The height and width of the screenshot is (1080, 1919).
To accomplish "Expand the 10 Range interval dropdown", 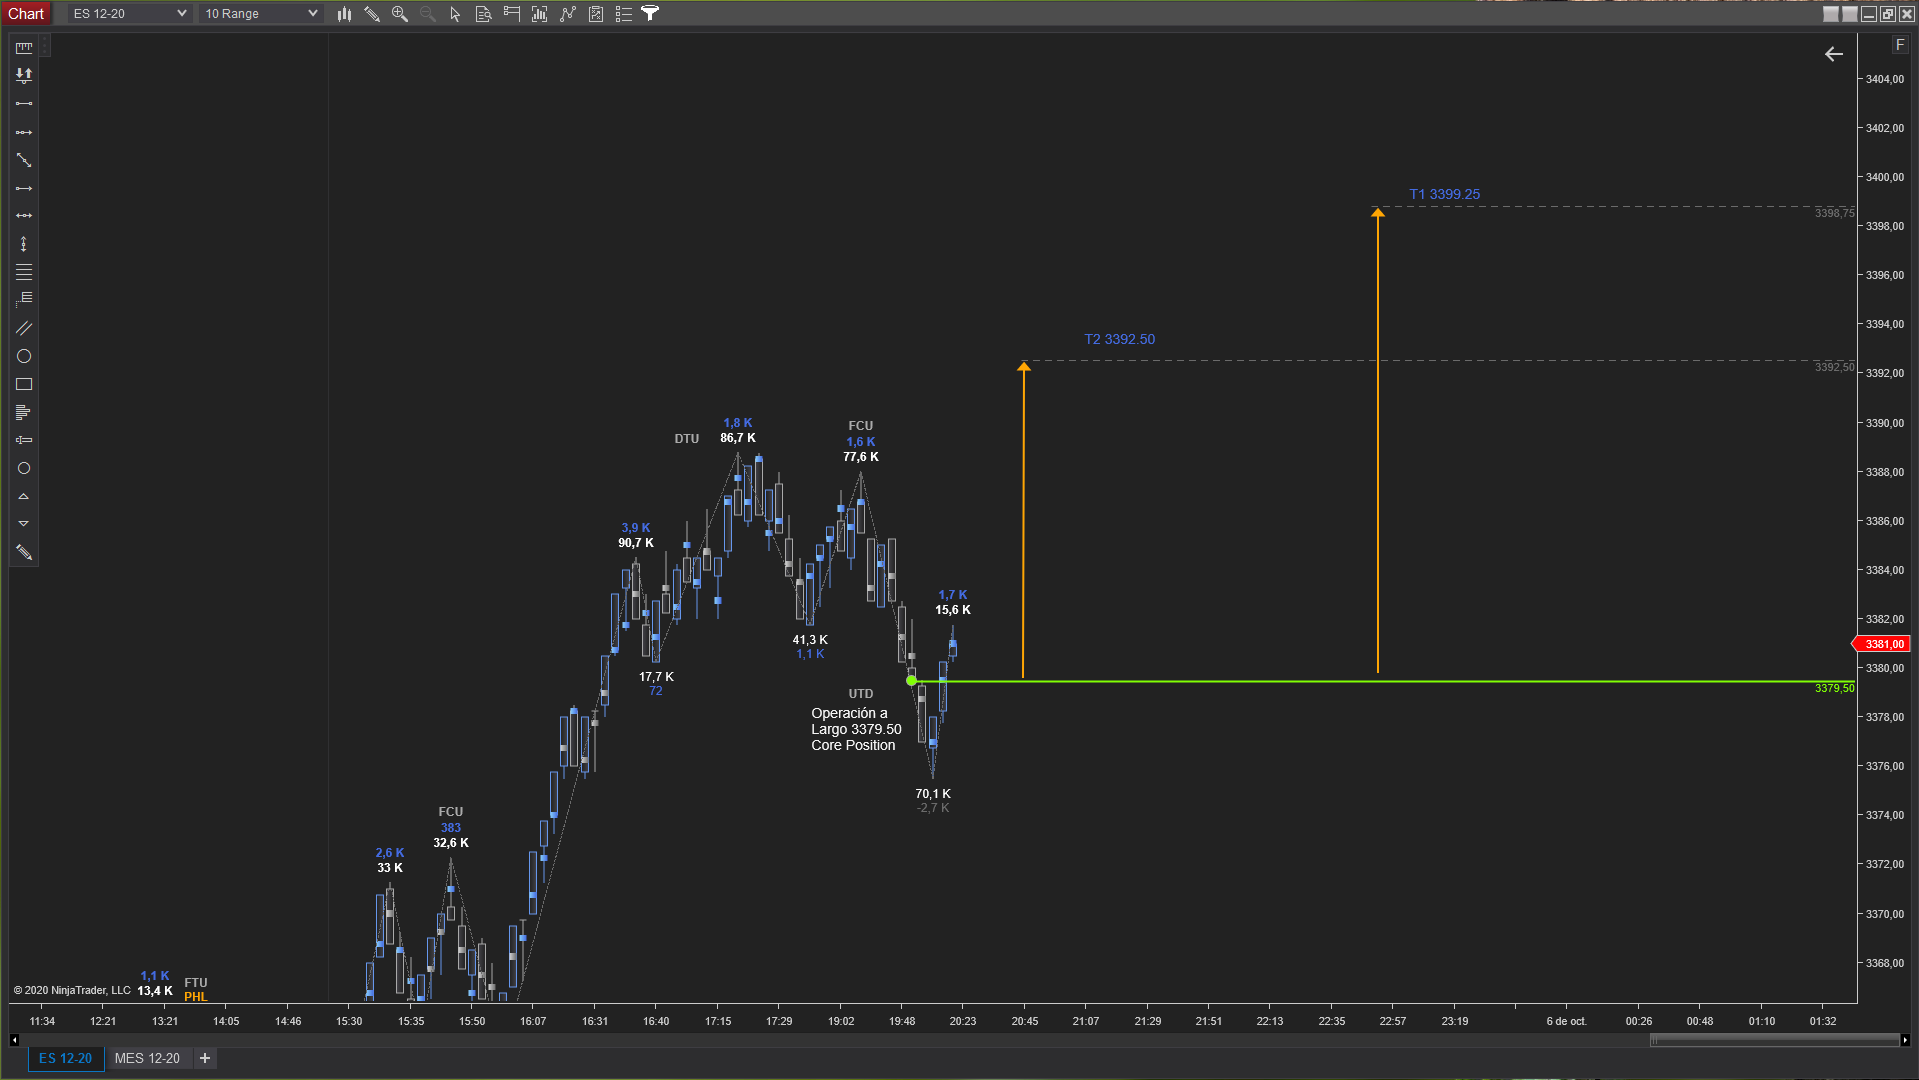I will click(312, 14).
